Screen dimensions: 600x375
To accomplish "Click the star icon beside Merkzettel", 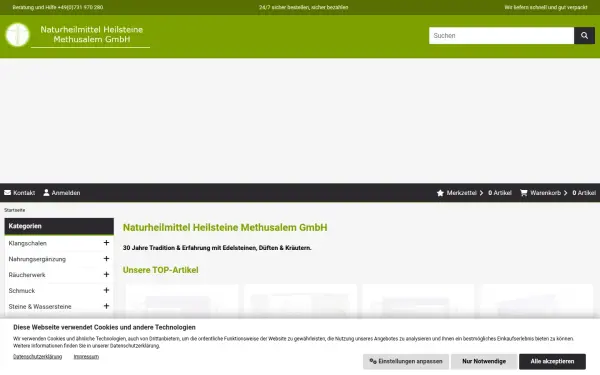I will pos(440,193).
